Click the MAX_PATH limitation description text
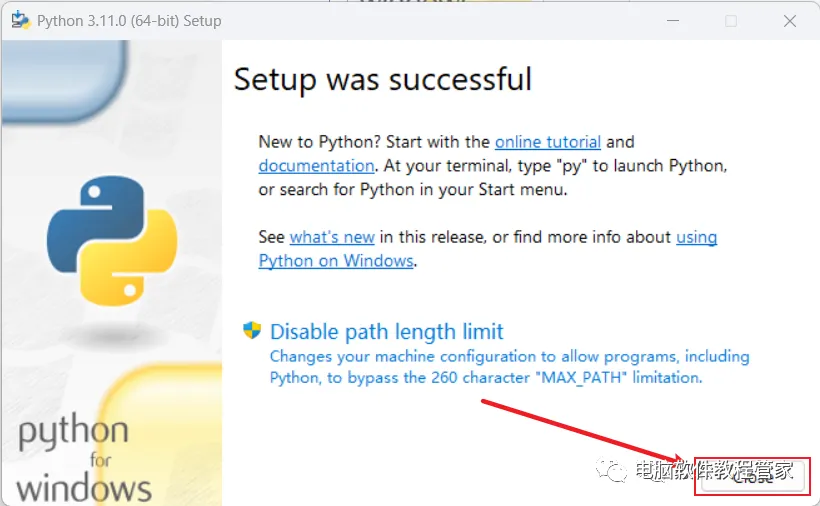Viewport: 820px width, 506px height. 509,367
